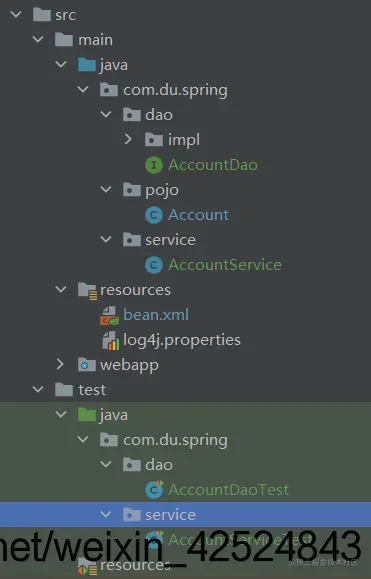Image resolution: width=371 pixels, height=579 pixels.
Task: Click the blue main java source folder icon
Action: coord(87,65)
